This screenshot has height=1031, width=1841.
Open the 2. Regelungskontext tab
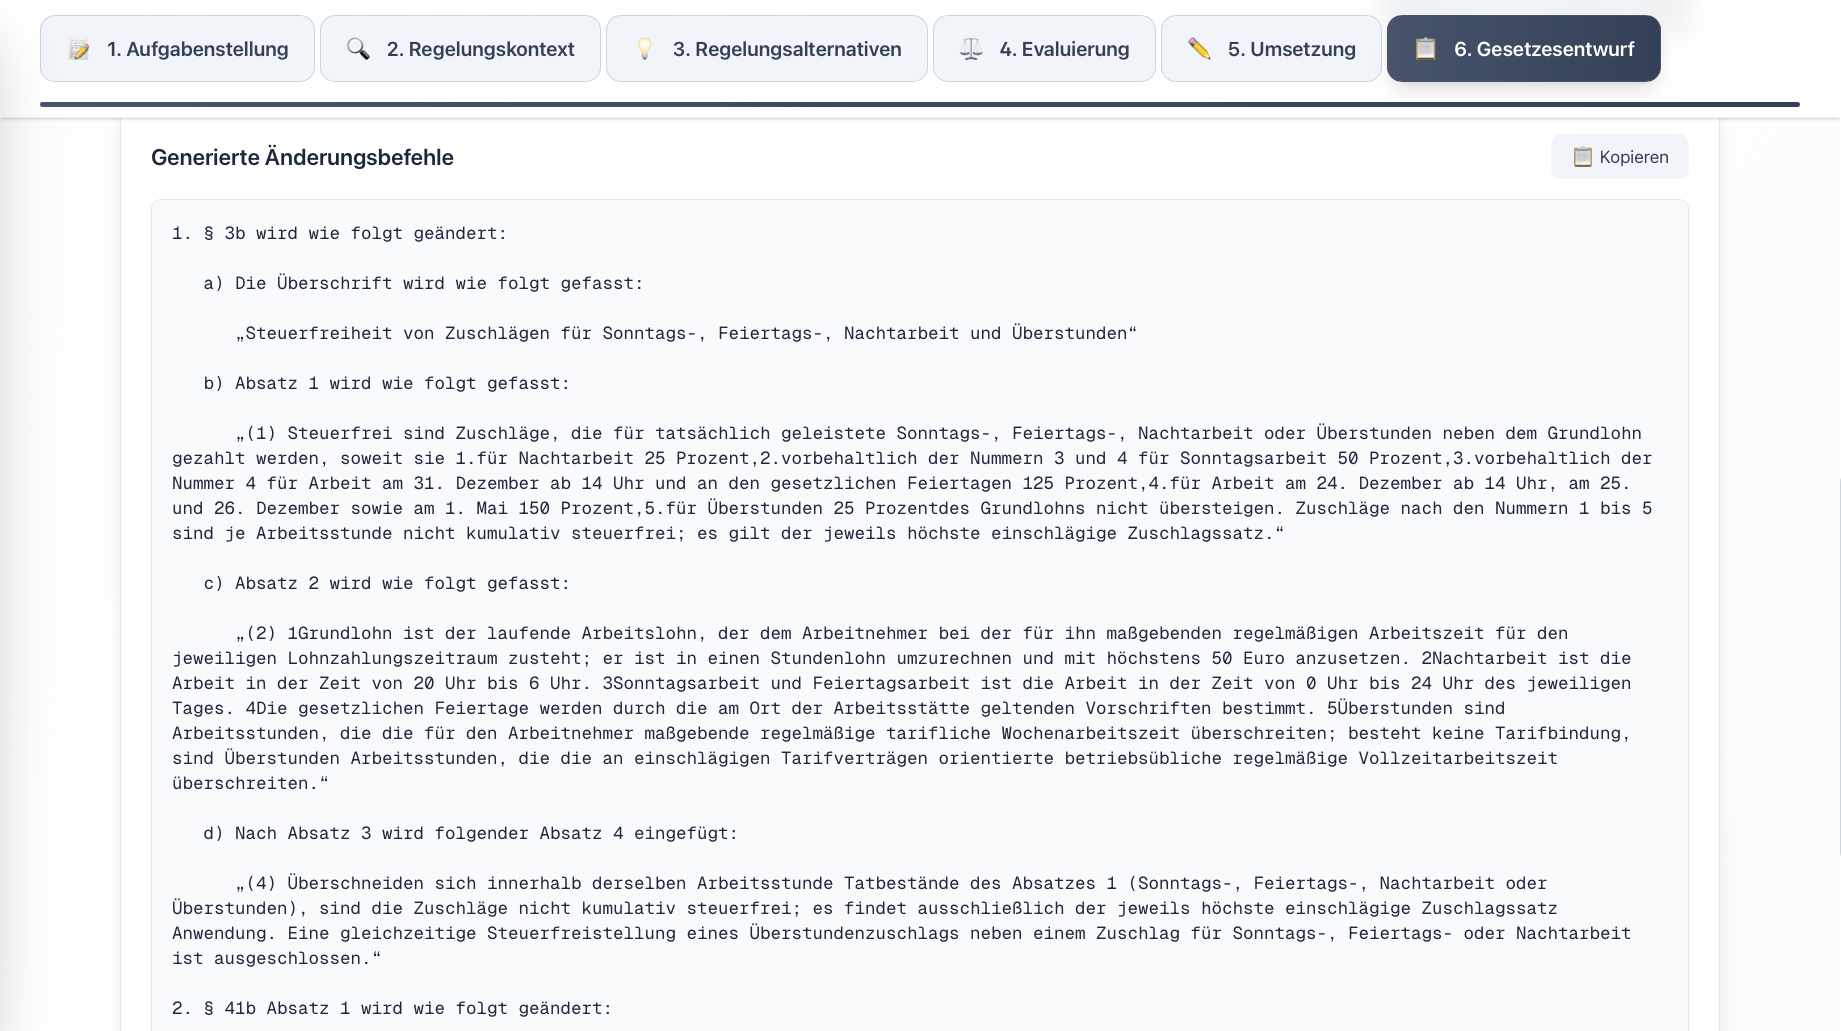pos(460,48)
